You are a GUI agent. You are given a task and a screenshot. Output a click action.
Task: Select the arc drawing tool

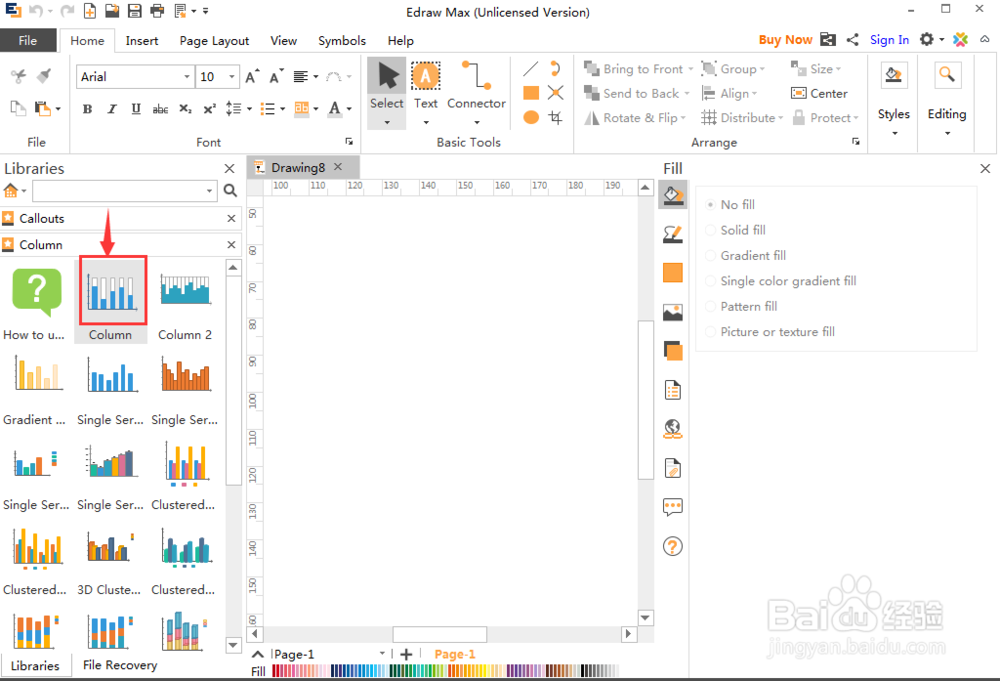pos(555,68)
